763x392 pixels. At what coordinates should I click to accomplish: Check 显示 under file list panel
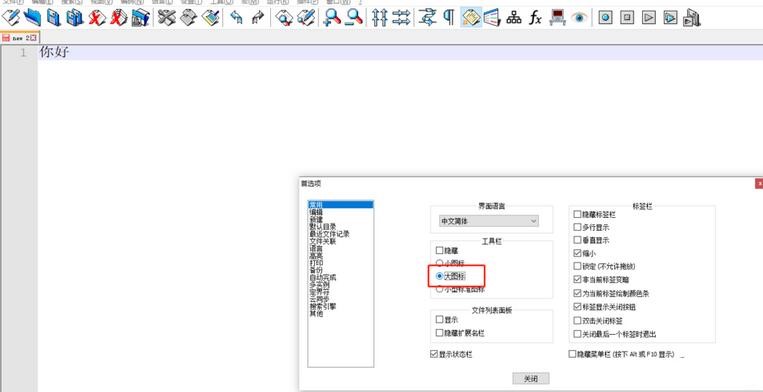(440, 320)
